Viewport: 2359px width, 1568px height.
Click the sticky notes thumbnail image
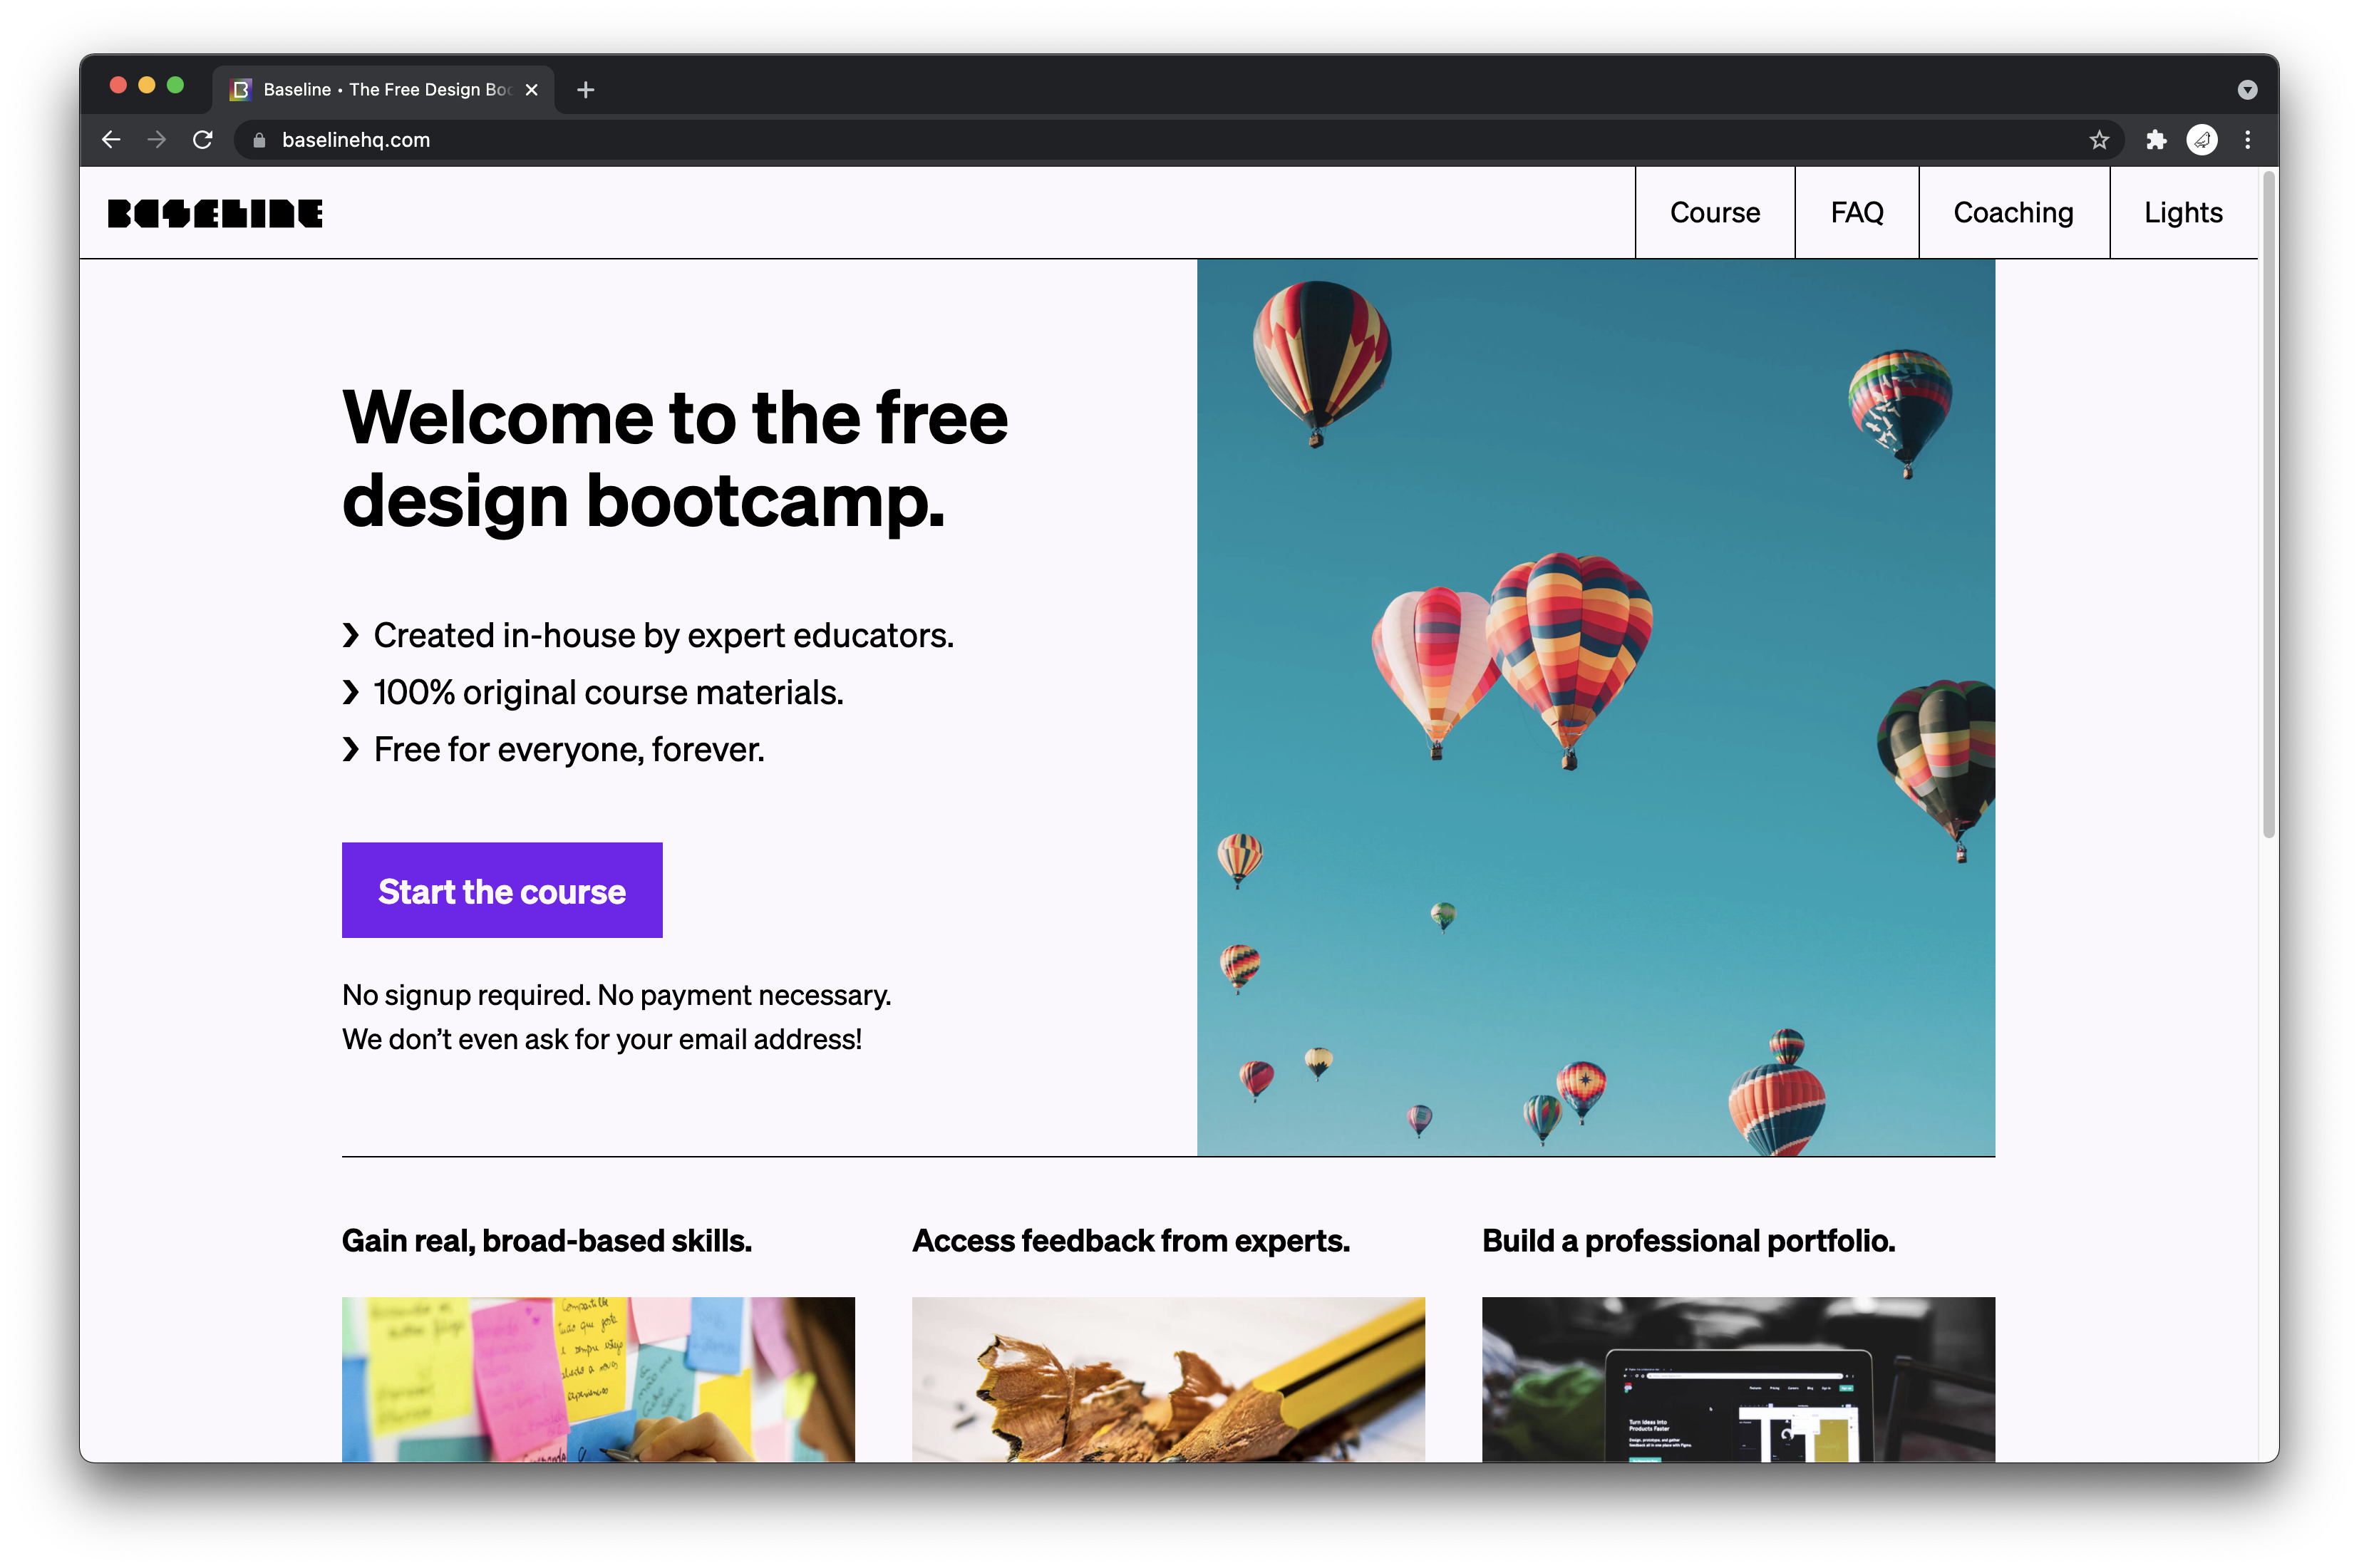point(598,1379)
